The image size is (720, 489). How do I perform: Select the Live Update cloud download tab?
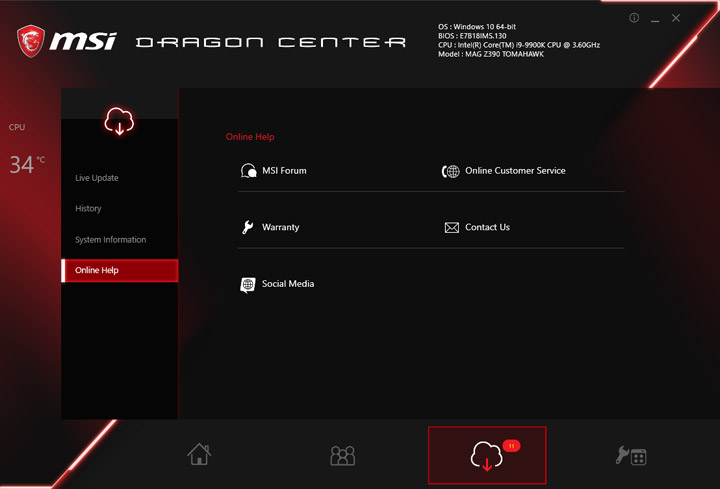point(487,455)
